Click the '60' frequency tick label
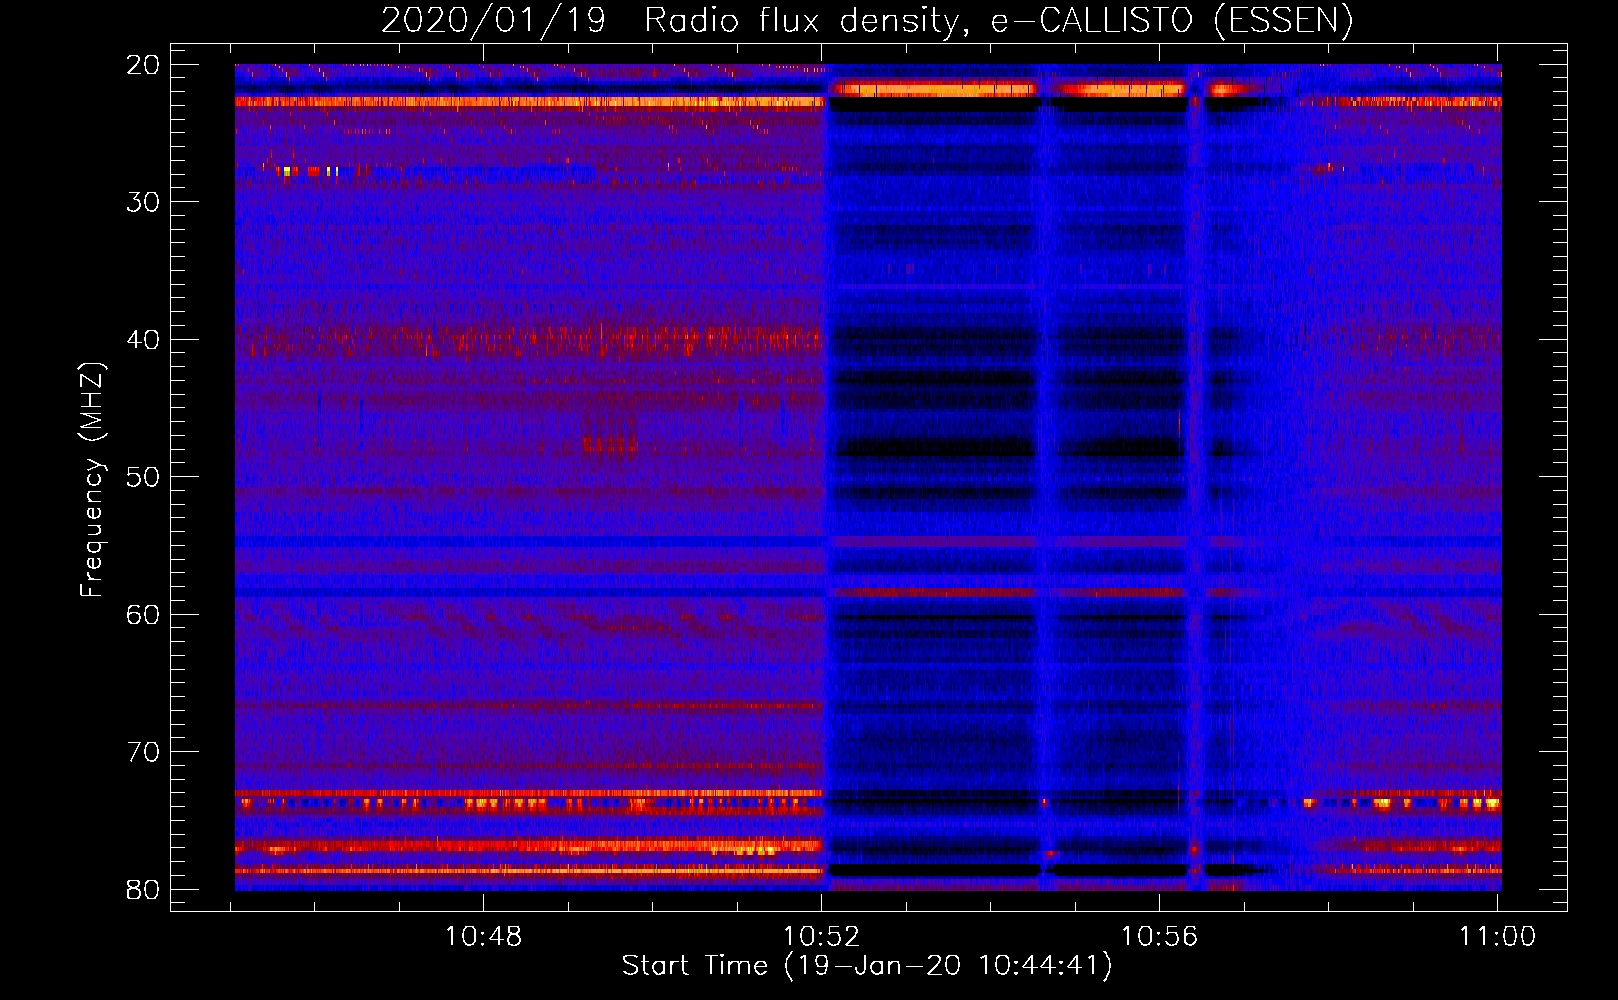Viewport: 1618px width, 1000px height. [x=143, y=615]
